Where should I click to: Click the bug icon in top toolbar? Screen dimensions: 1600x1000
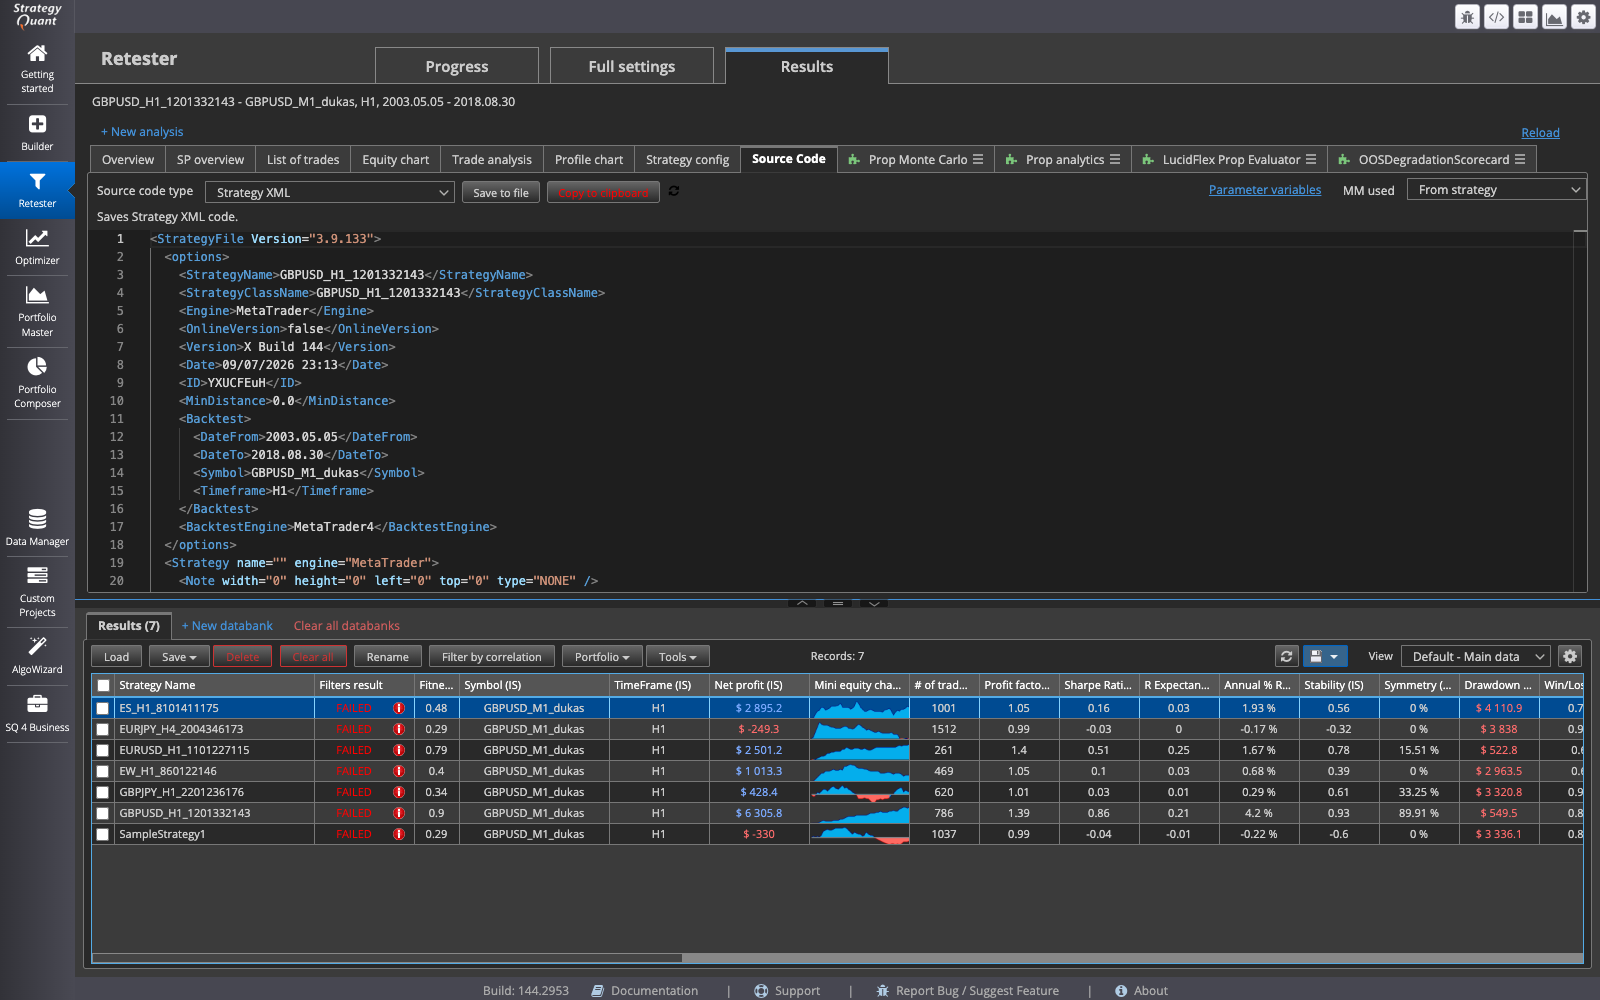point(1467,17)
